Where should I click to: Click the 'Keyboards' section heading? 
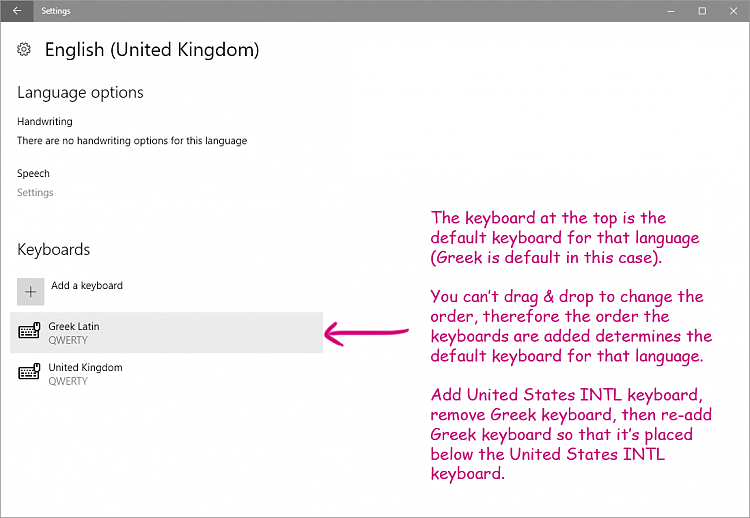coord(53,250)
